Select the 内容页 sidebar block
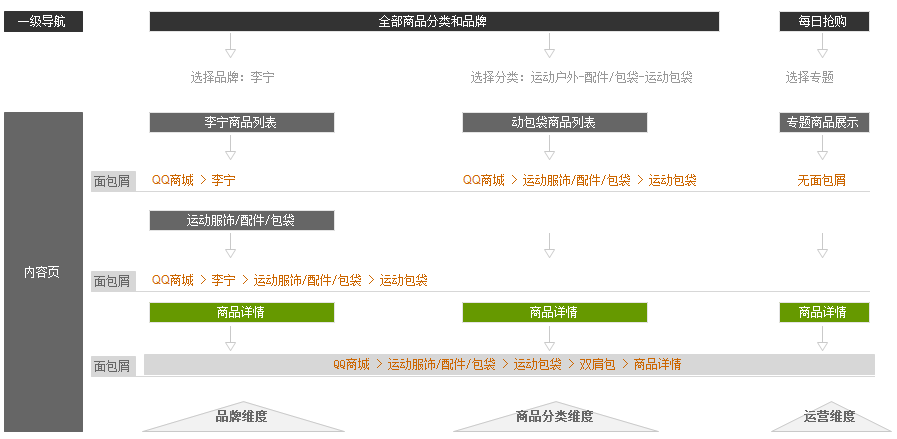Screen dimensions: 897x439 (43, 272)
